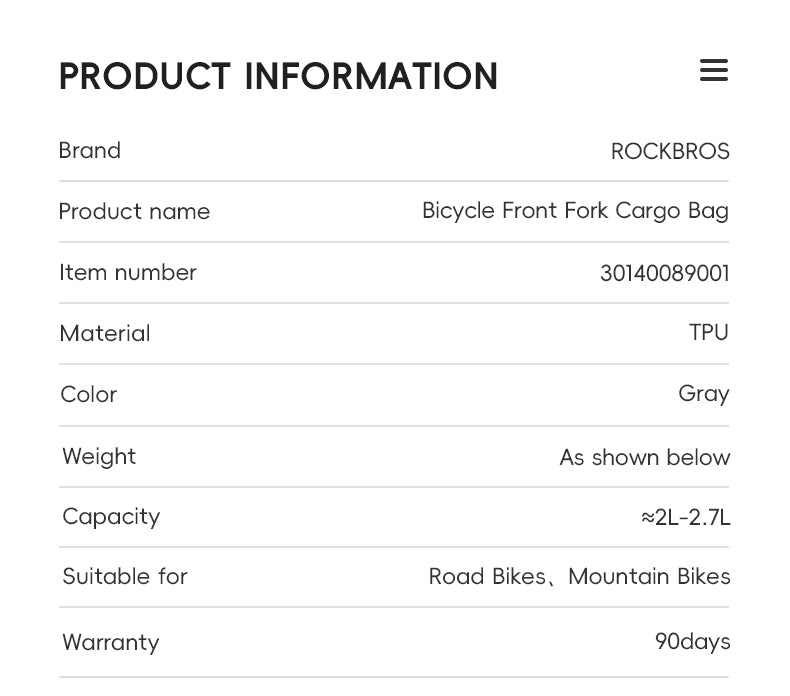
Task: Click item number 30140089001
Action: point(664,274)
